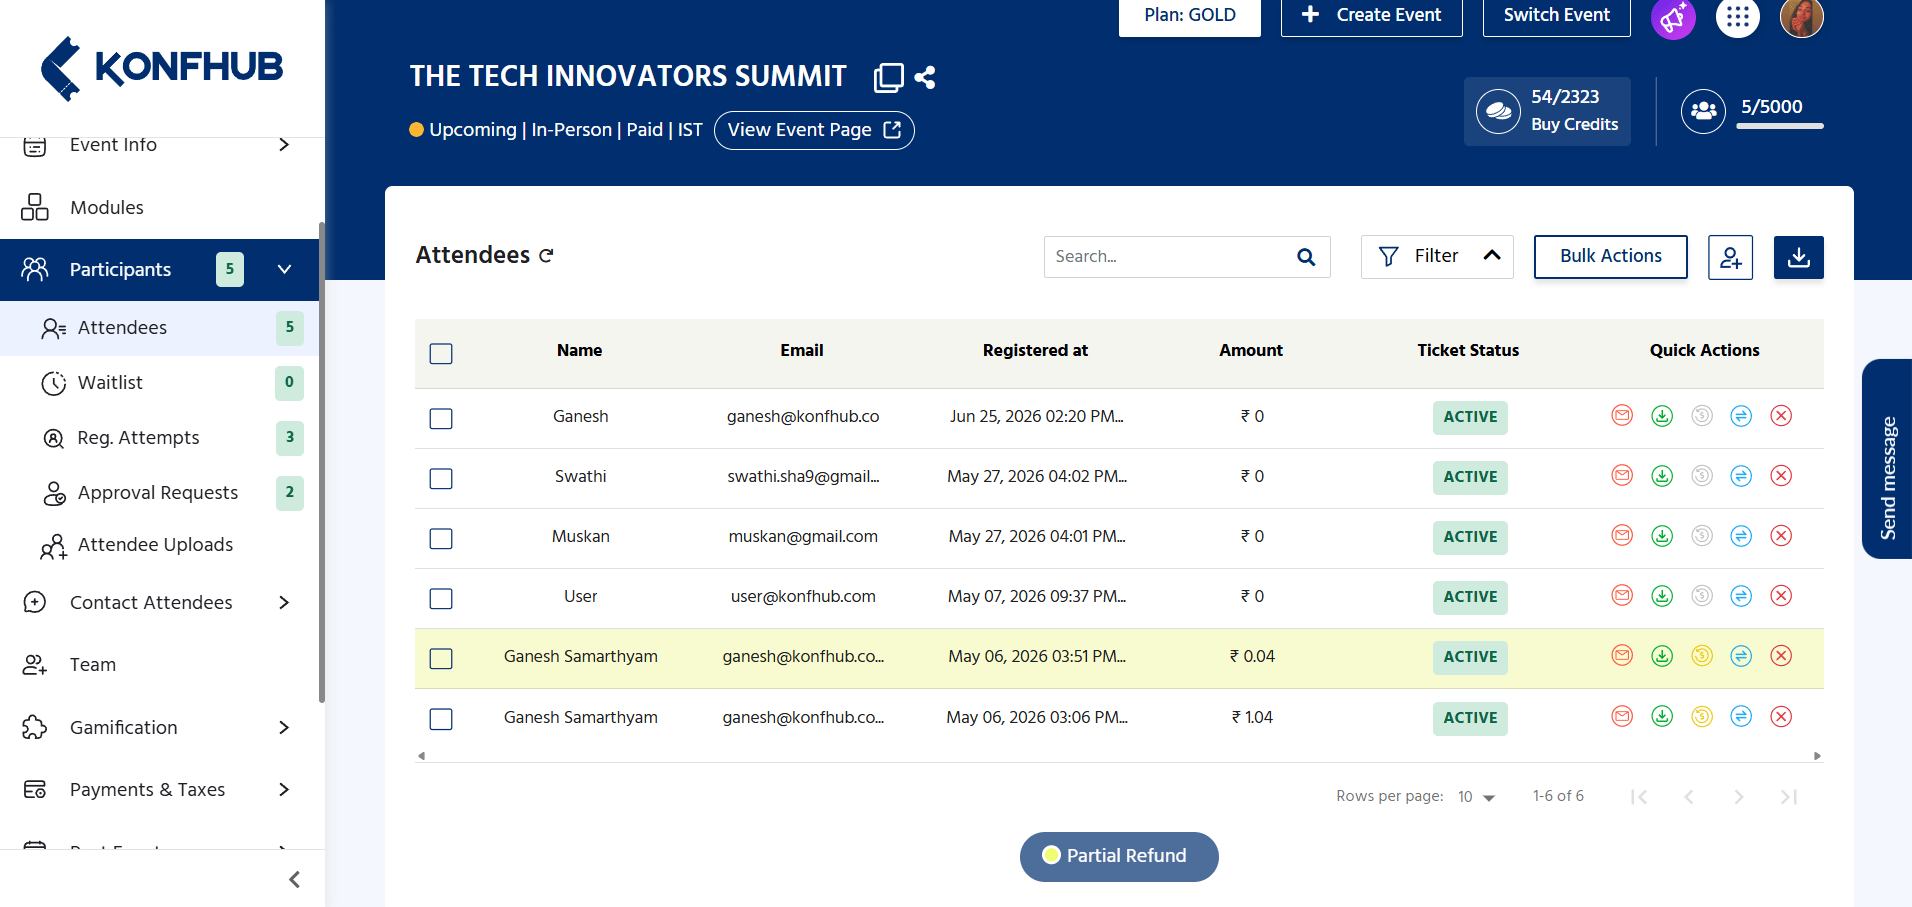Open Rows per page dropdown

tap(1475, 797)
